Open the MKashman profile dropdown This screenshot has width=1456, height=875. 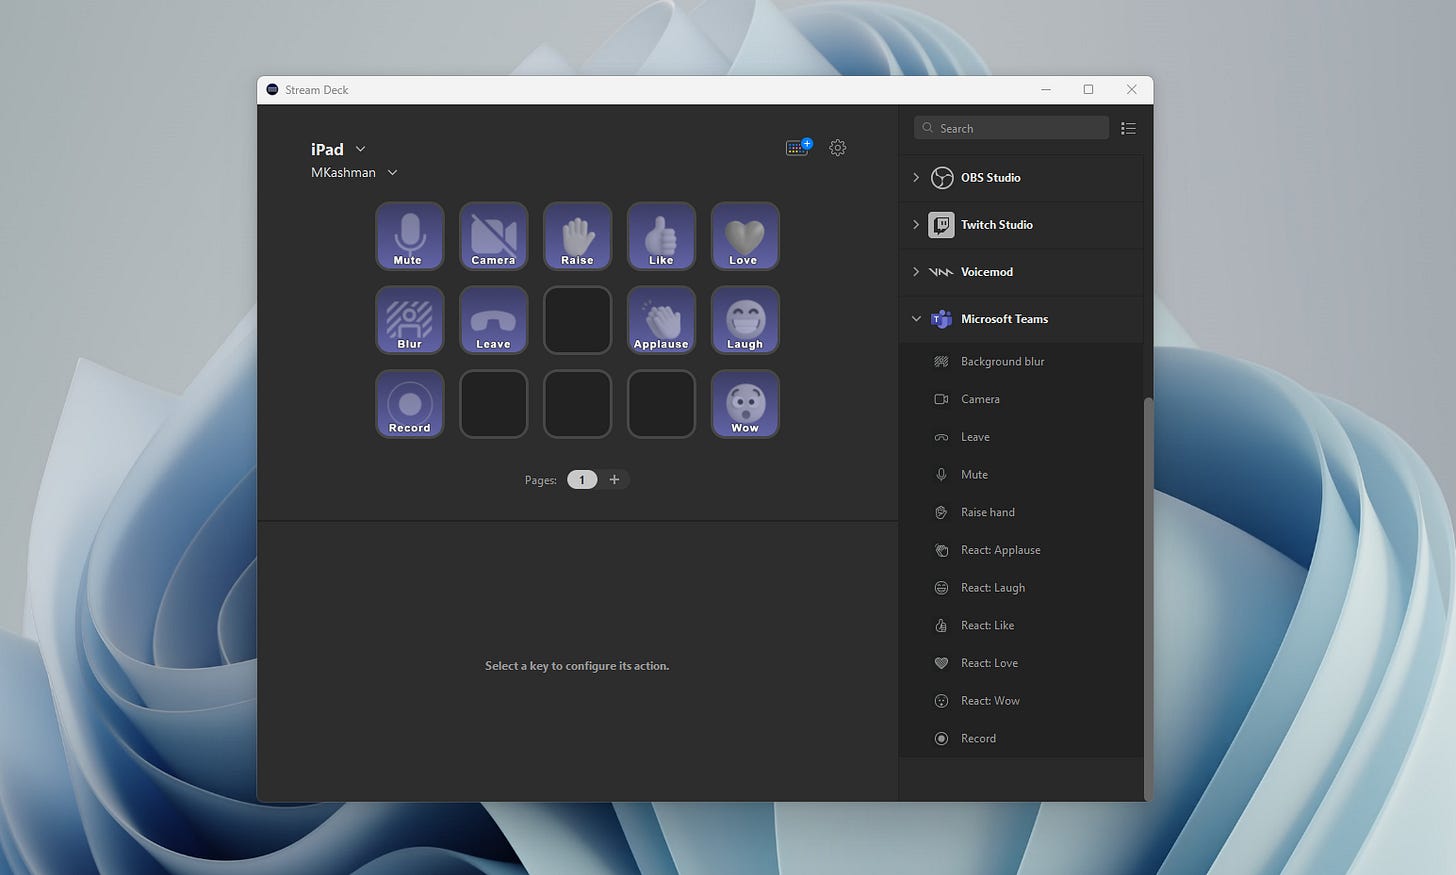tap(392, 173)
